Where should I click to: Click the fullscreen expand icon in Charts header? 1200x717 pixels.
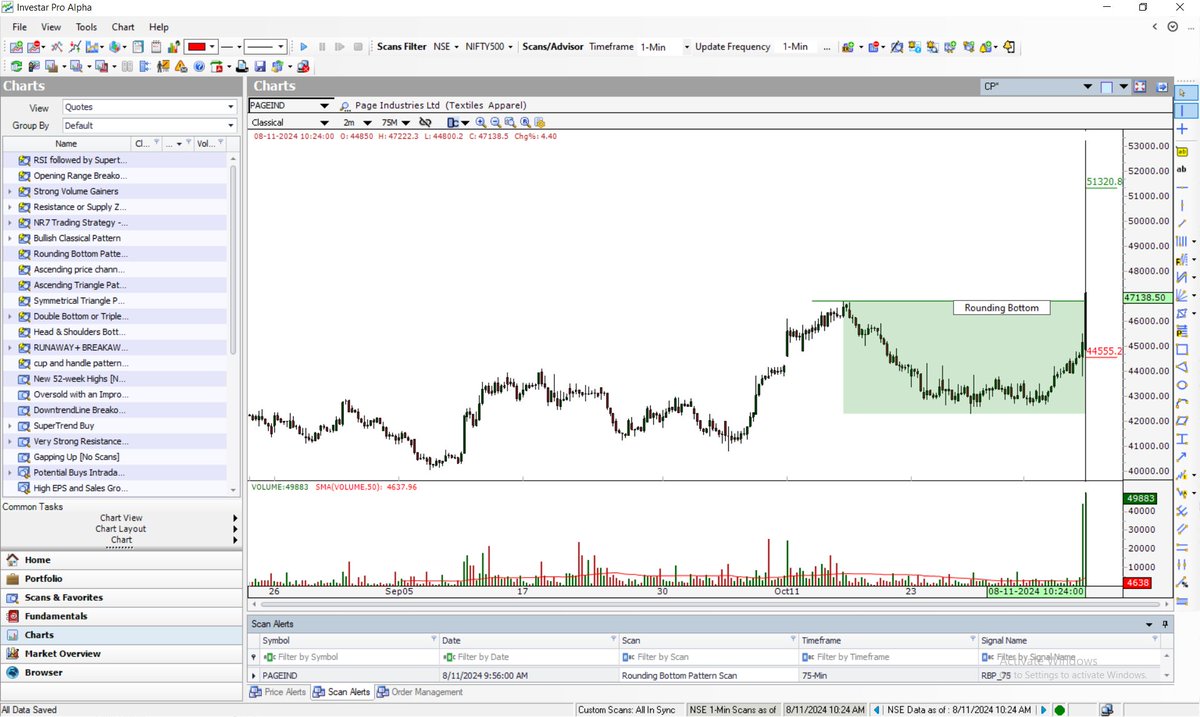[x=1139, y=87]
